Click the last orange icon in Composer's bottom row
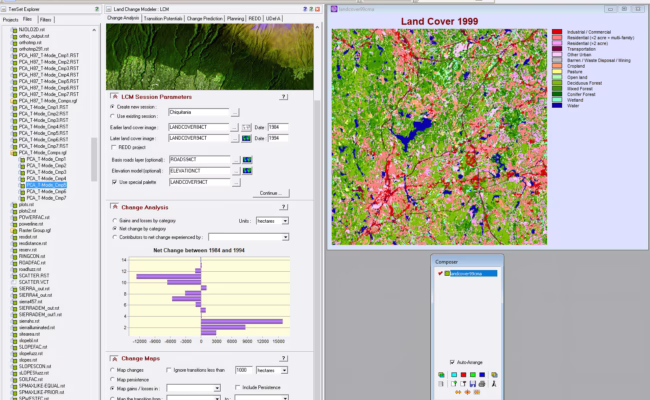This screenshot has height=400, width=650. click(477, 392)
